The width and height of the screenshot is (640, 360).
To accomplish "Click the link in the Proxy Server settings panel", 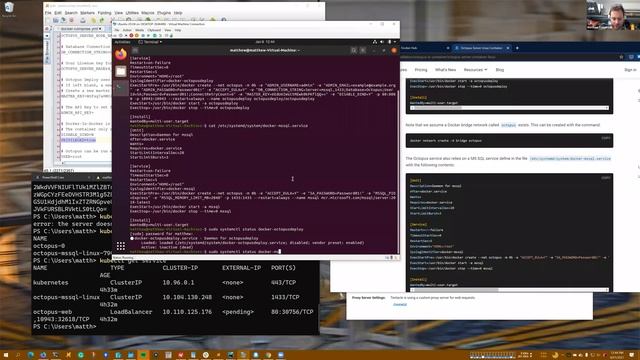I will (x=400, y=304).
